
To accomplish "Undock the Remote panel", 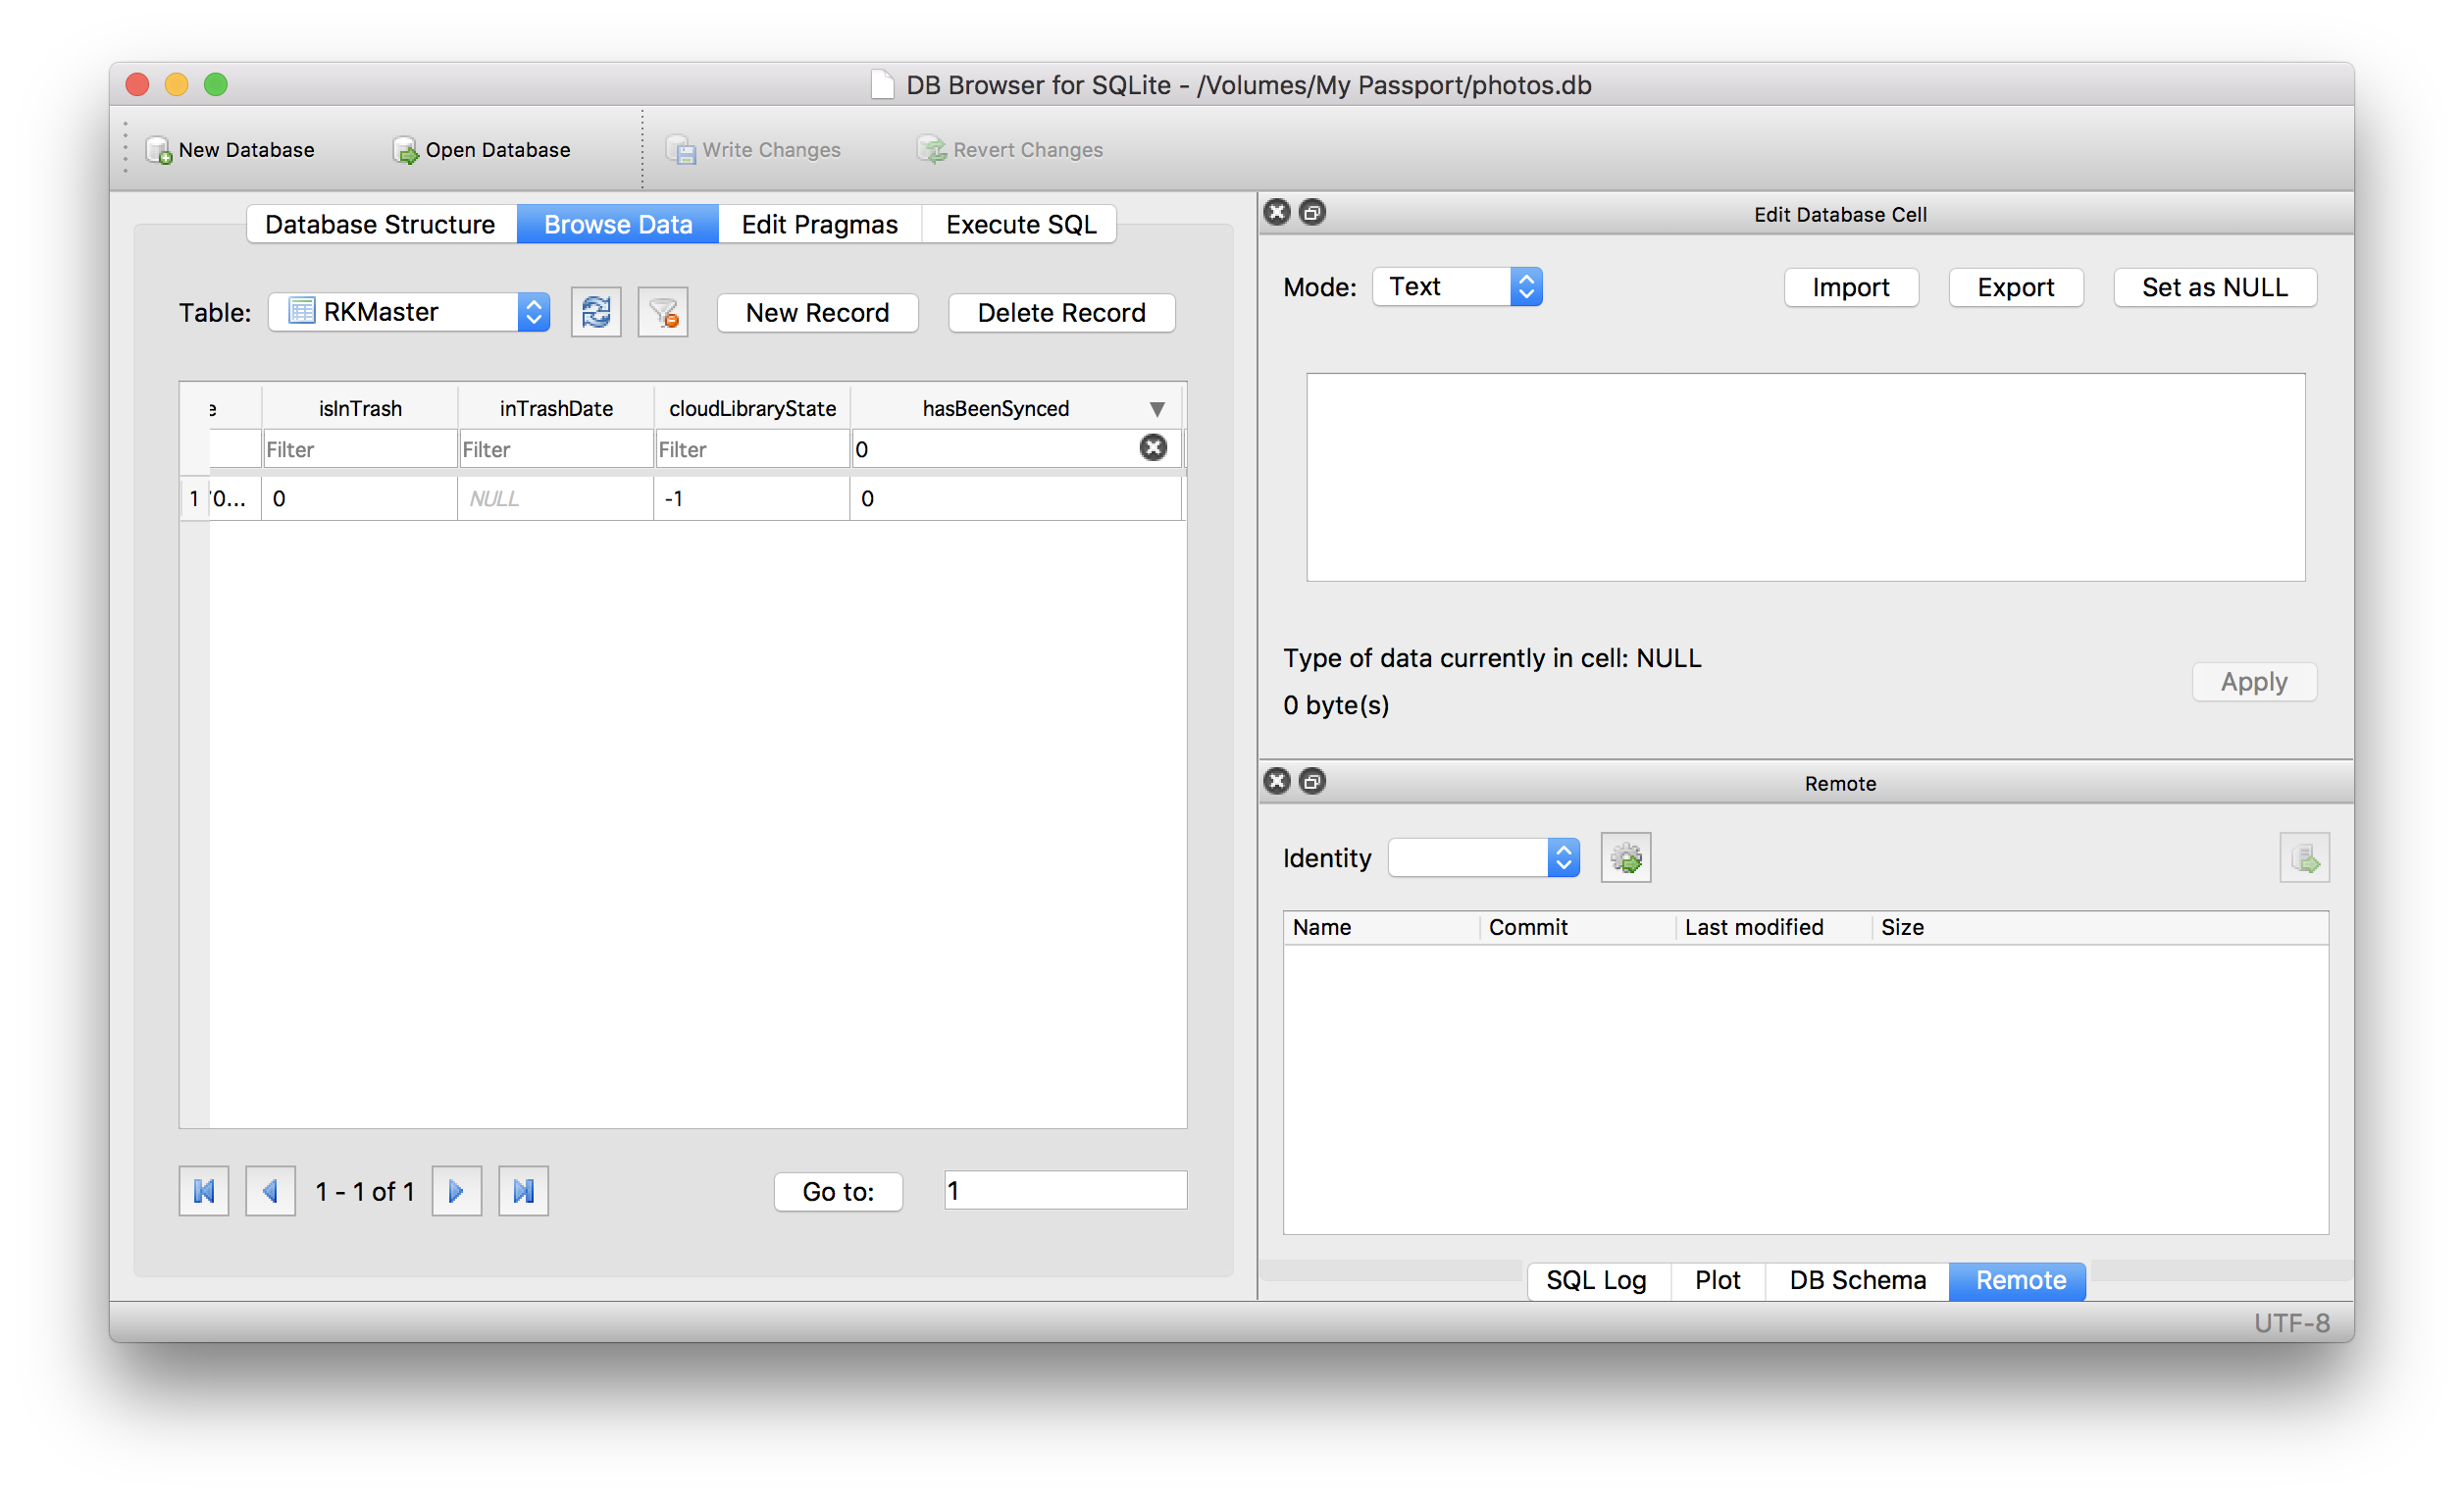I will click(1312, 781).
